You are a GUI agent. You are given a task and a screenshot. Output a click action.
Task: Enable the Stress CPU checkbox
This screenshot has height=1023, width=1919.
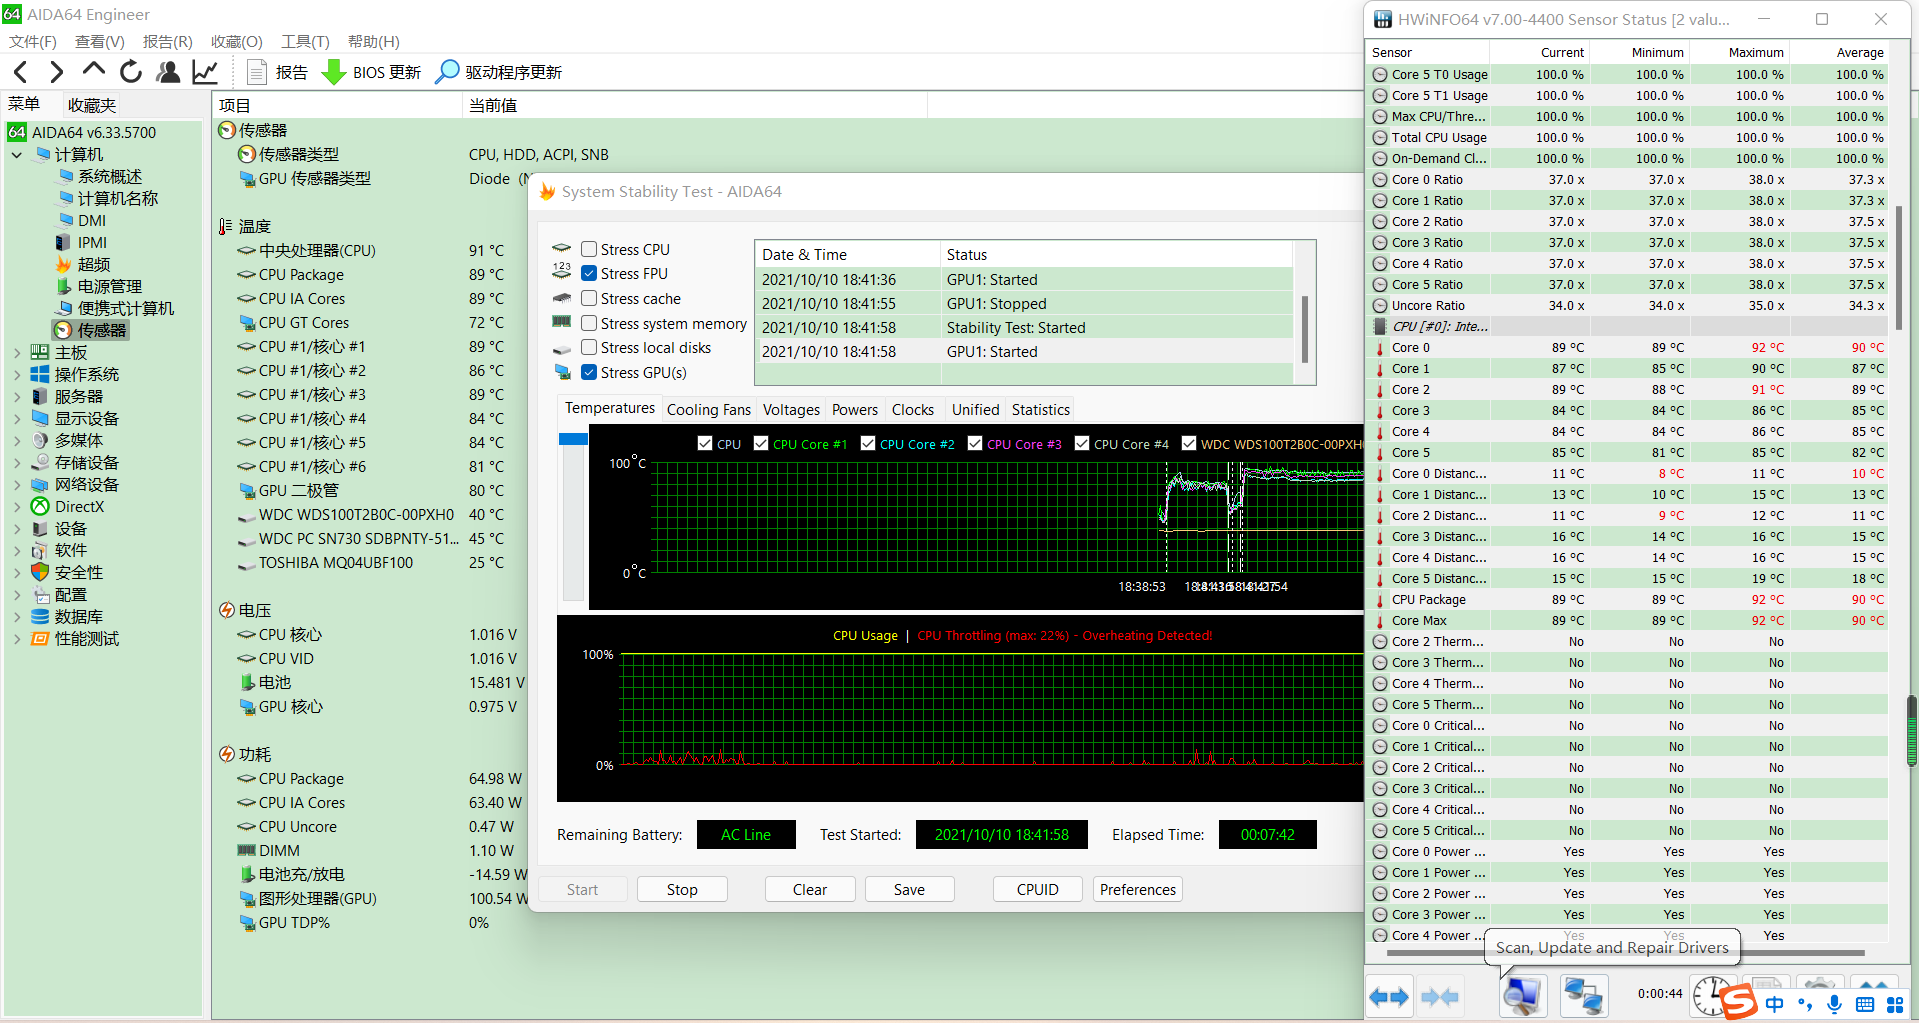click(589, 249)
